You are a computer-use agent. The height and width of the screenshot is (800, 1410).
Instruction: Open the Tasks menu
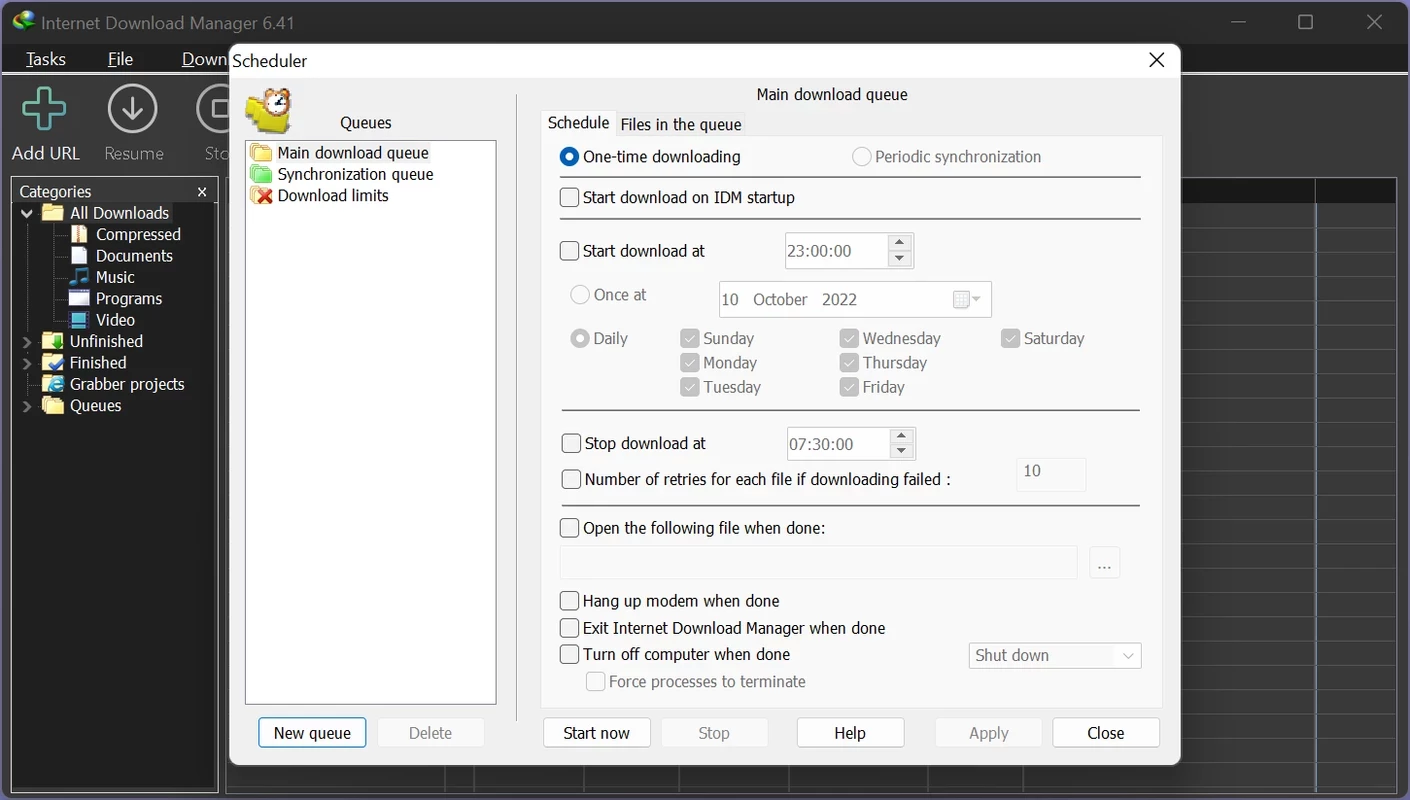point(46,59)
